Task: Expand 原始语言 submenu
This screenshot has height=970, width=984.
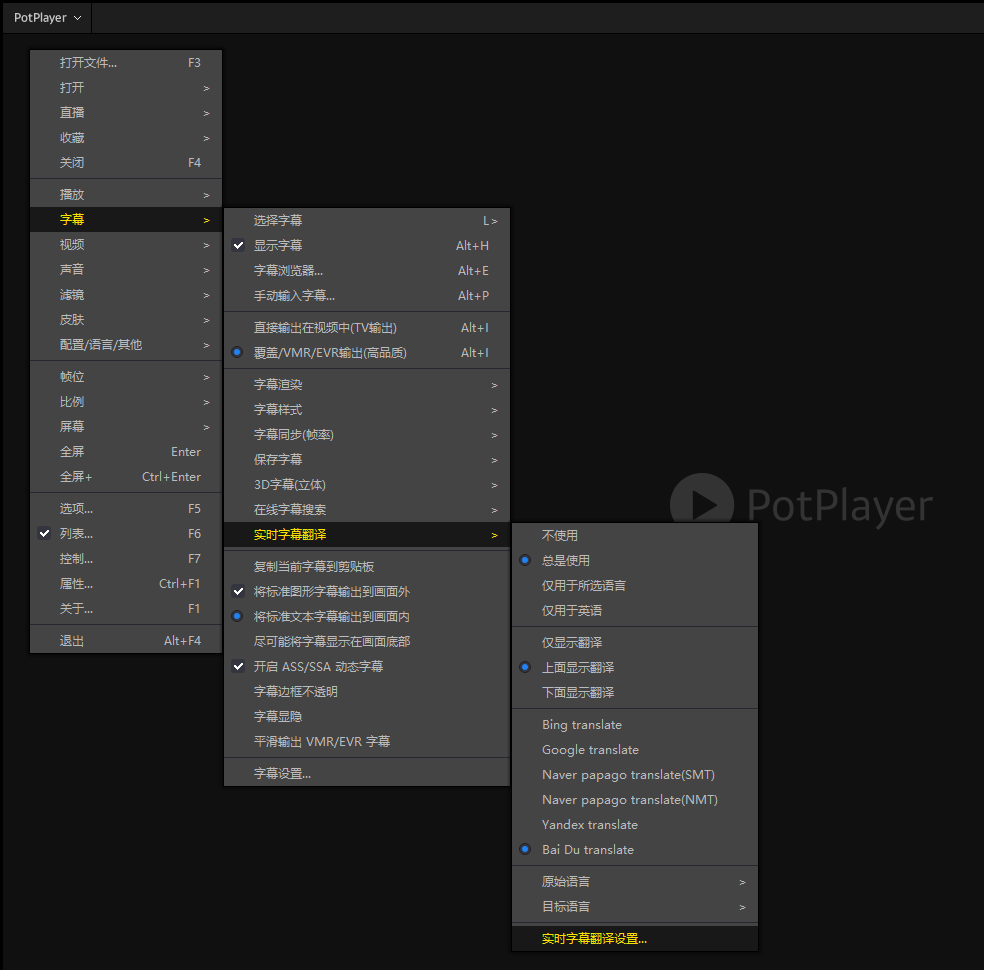Action: pyautogui.click(x=635, y=882)
